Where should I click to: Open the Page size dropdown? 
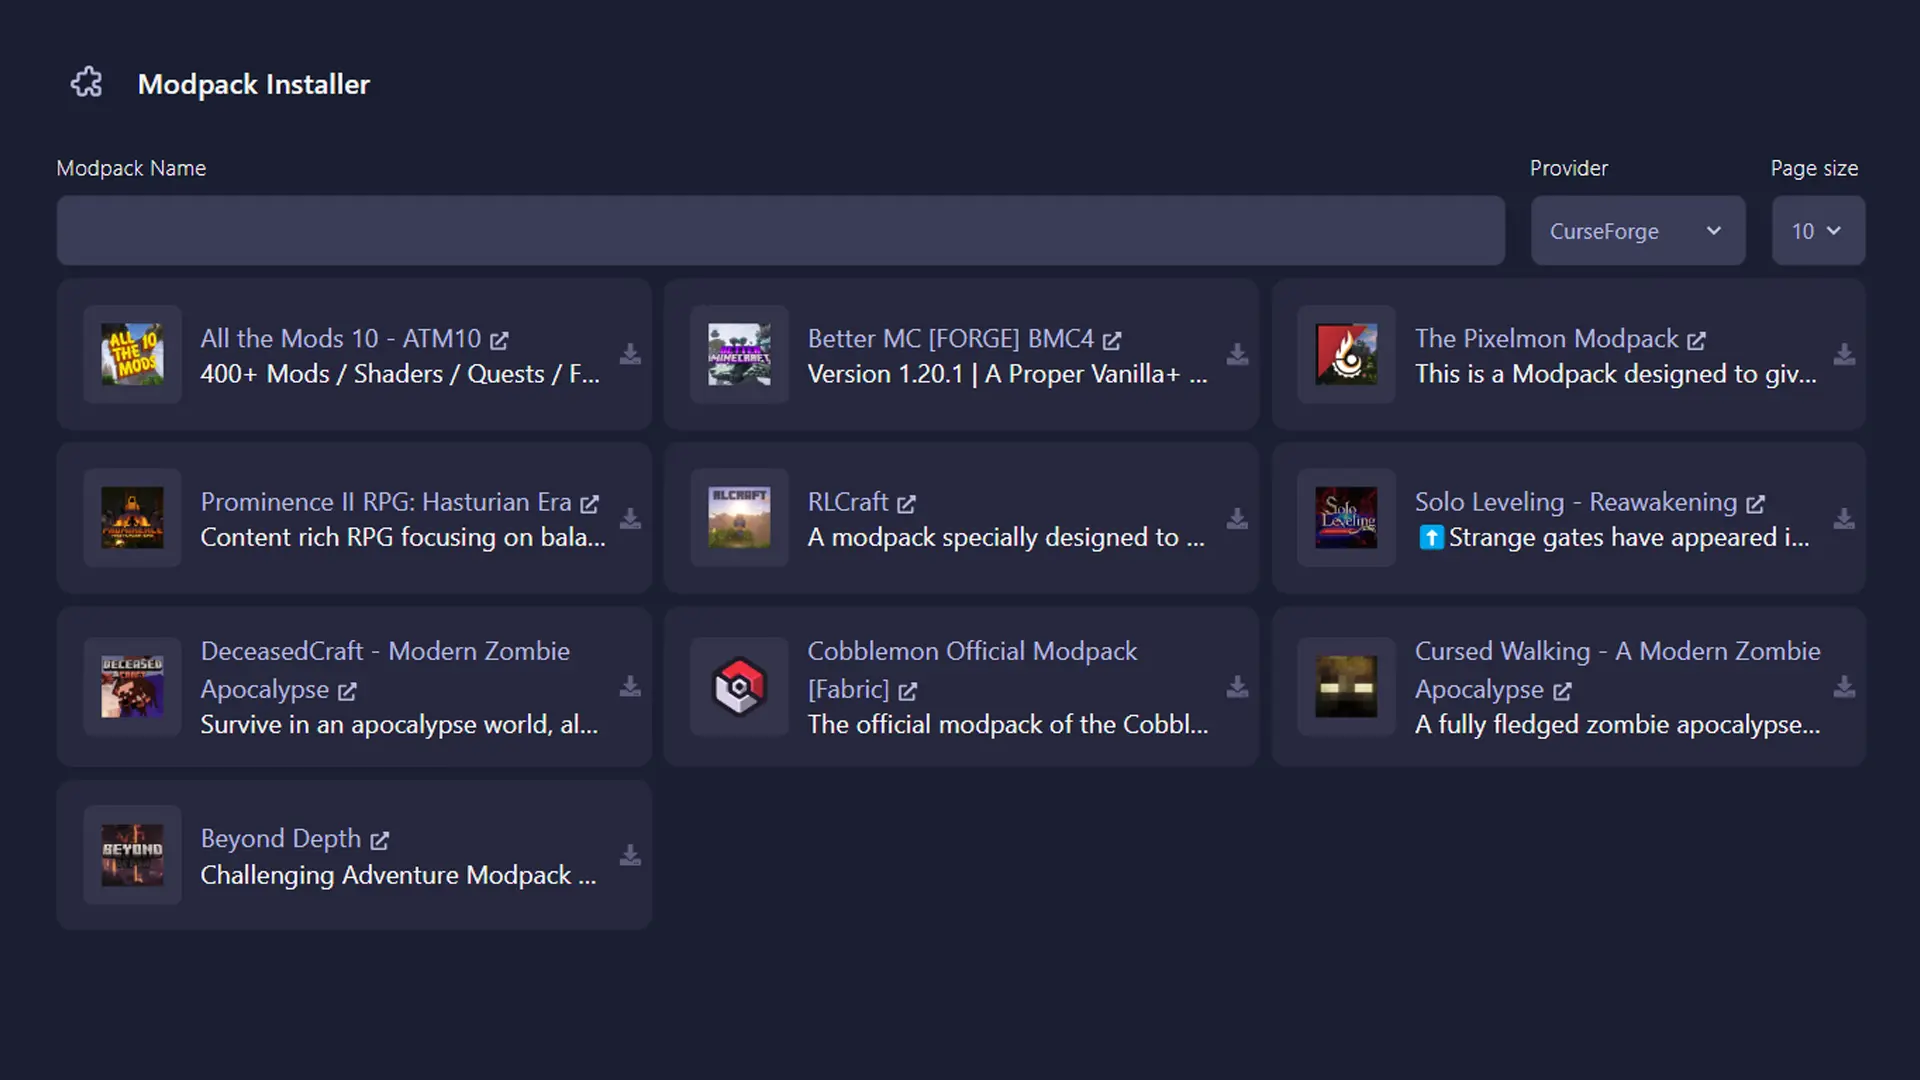[x=1817, y=230]
